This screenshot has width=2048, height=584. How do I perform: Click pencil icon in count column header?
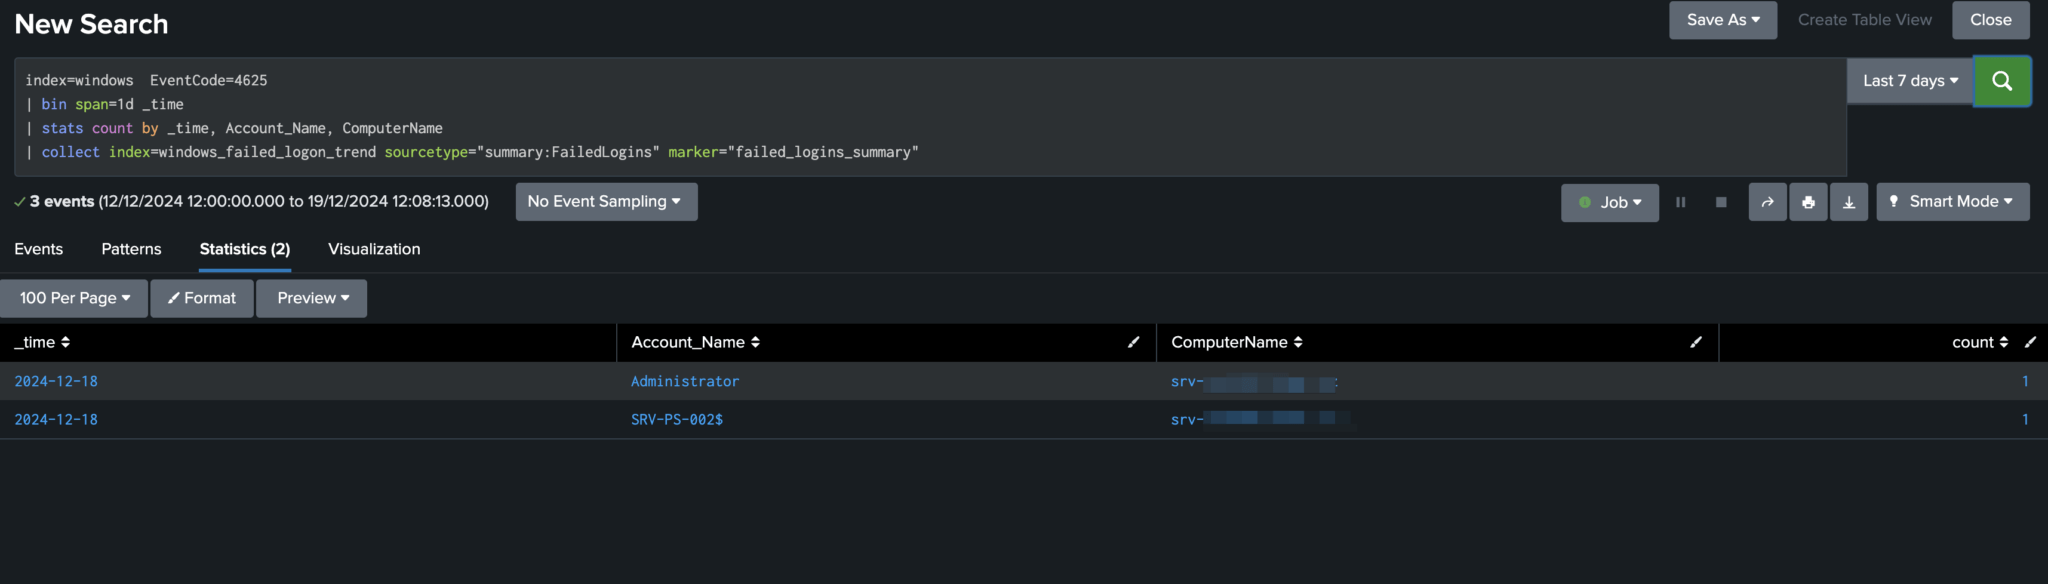point(2030,342)
